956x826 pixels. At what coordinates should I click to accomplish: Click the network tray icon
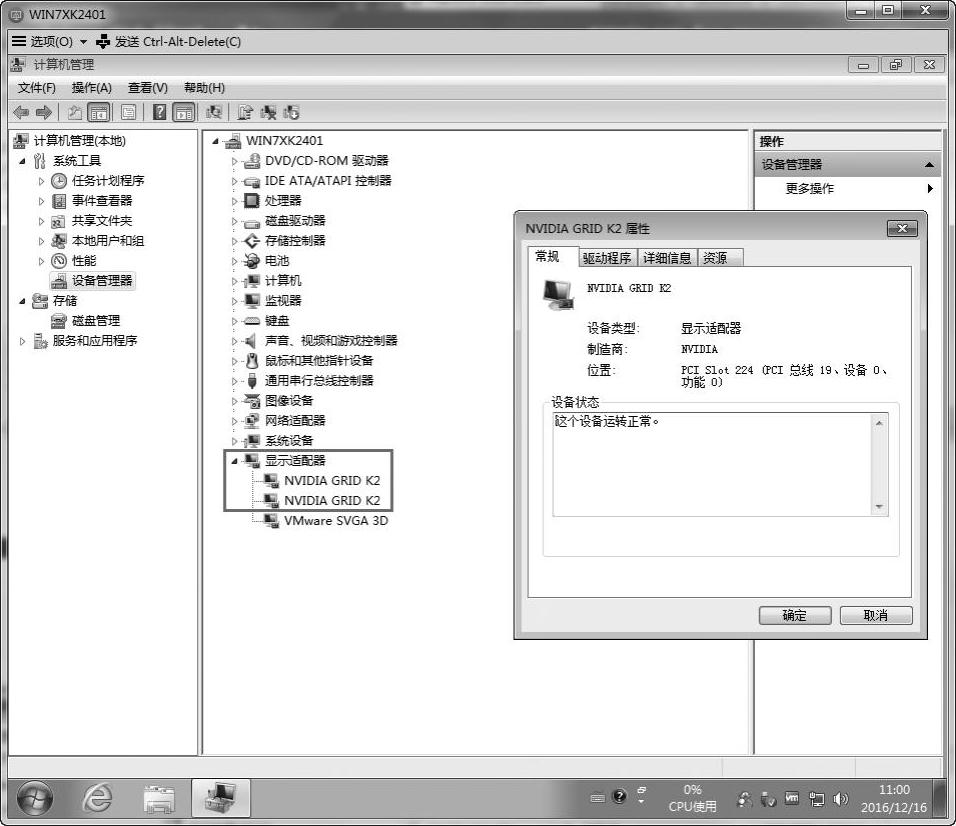(816, 799)
